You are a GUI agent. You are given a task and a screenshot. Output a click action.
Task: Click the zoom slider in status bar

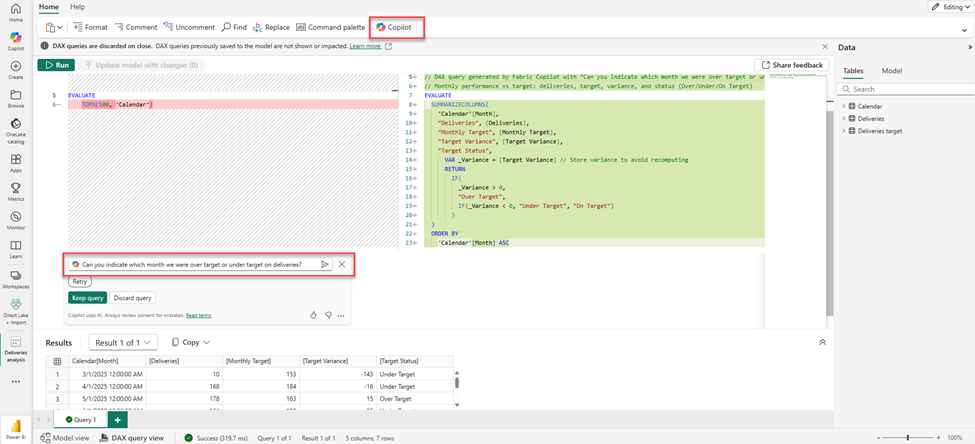(908, 438)
